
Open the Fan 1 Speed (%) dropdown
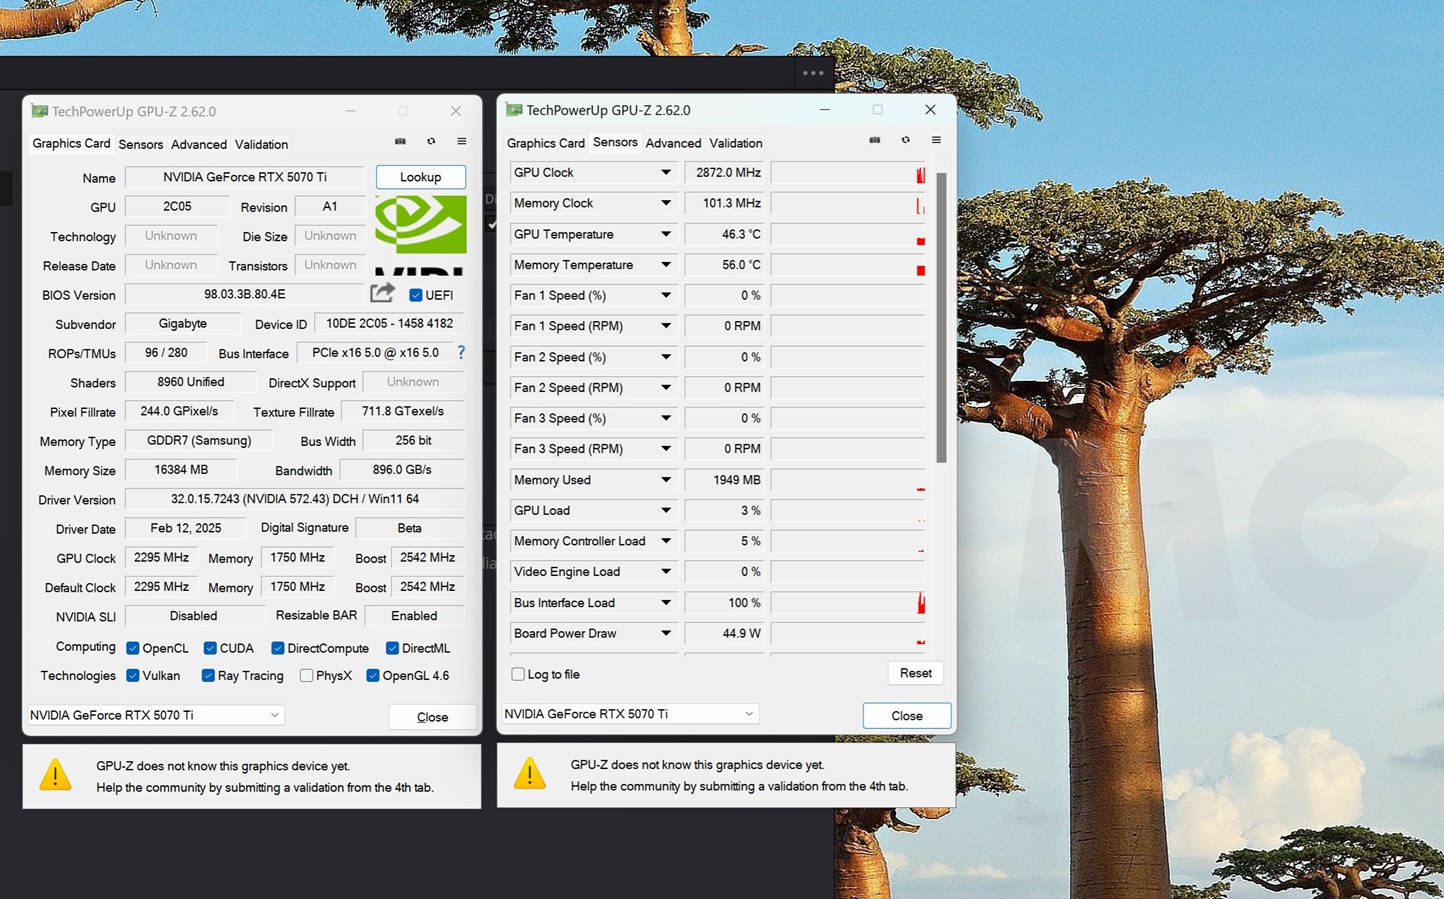[665, 296]
